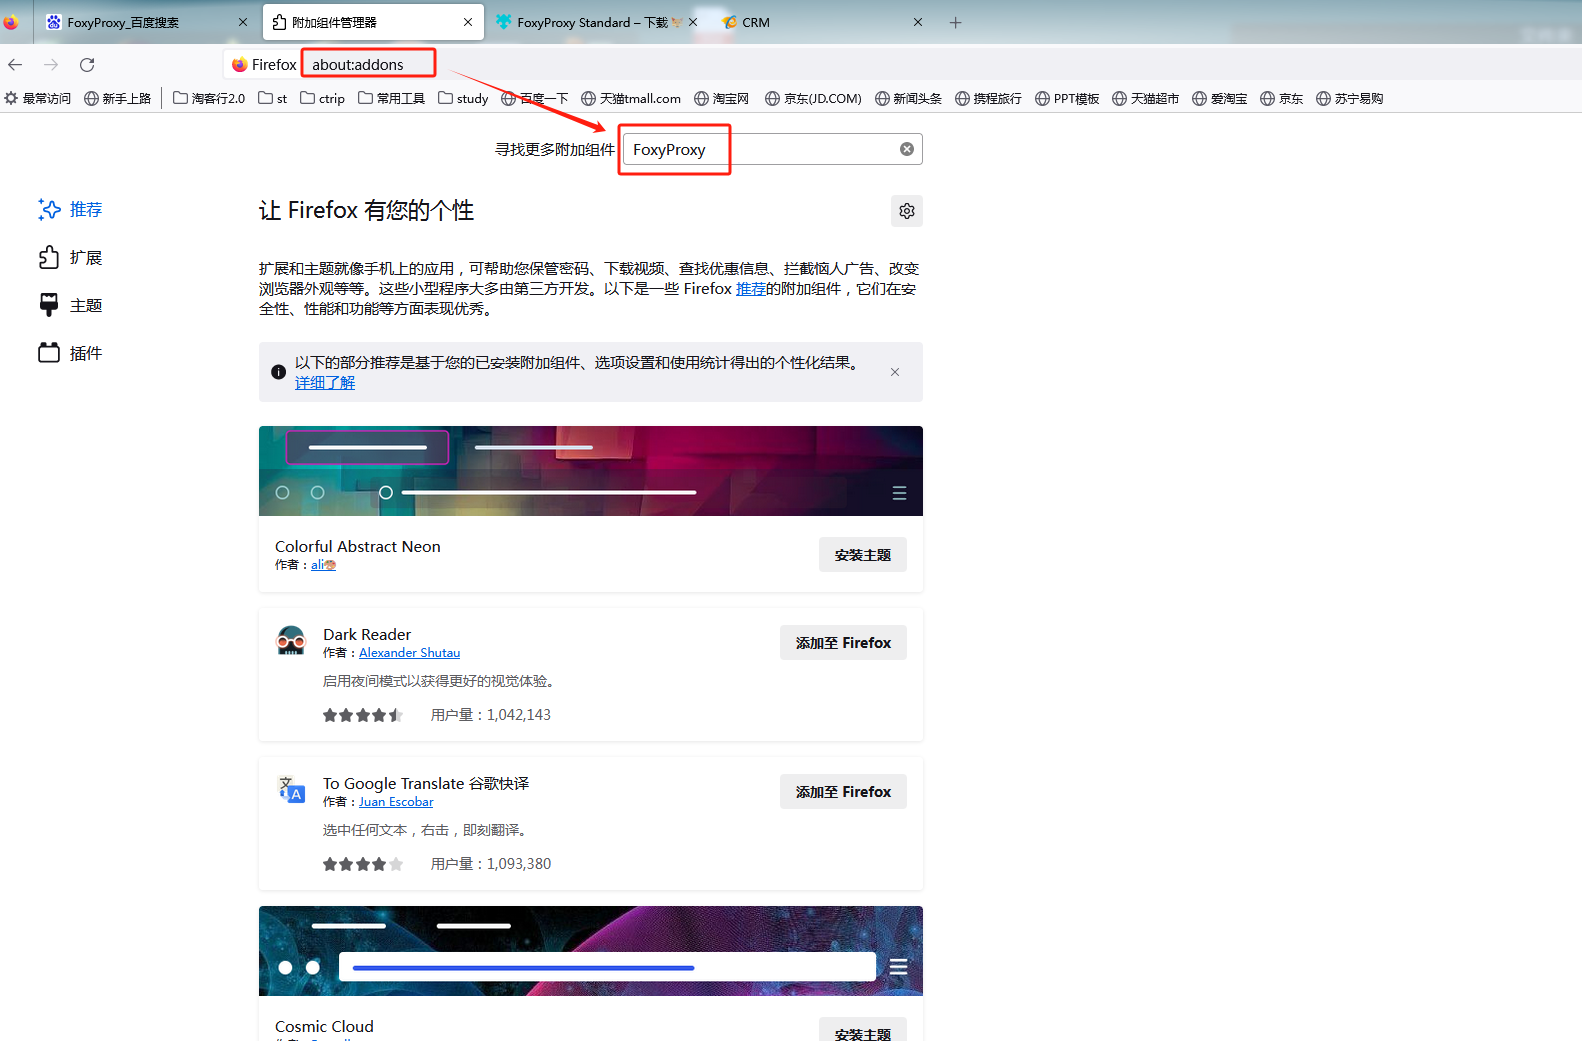Open the 插件 plugins category

[70, 353]
